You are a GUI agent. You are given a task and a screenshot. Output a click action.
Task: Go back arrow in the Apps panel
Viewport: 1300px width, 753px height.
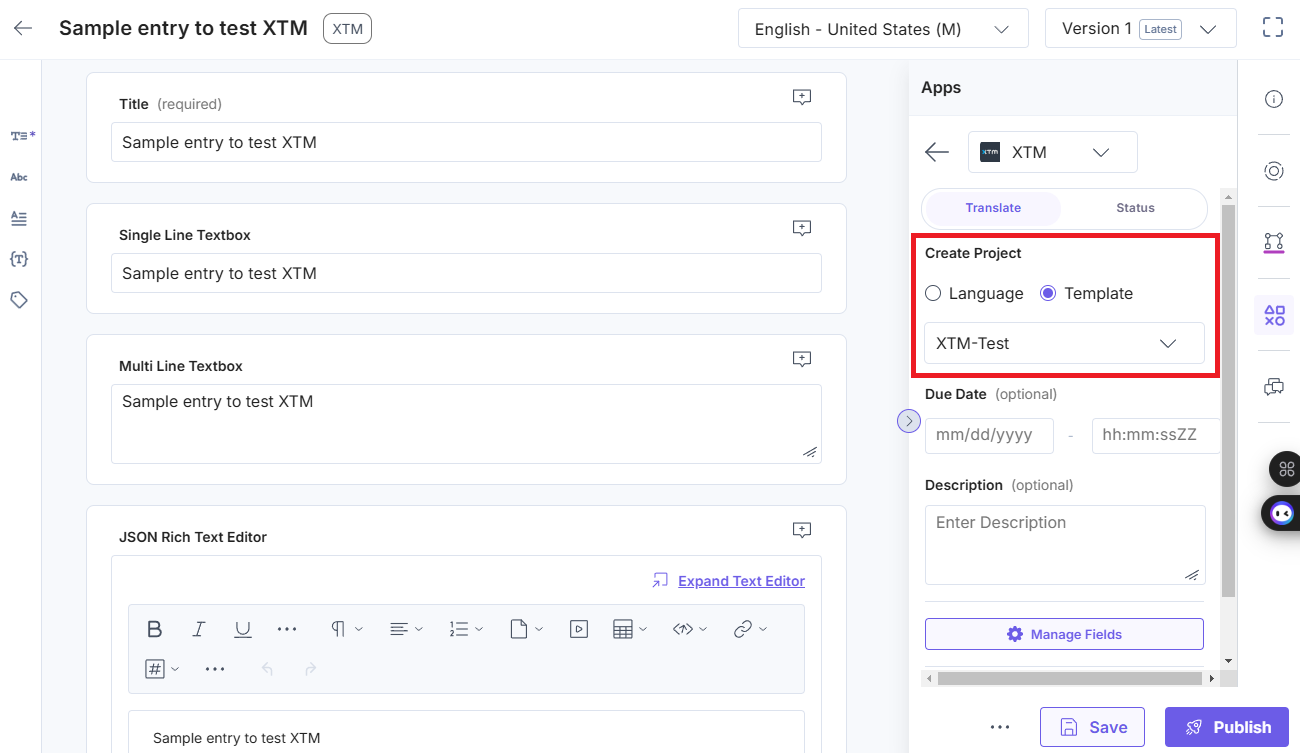[937, 152]
